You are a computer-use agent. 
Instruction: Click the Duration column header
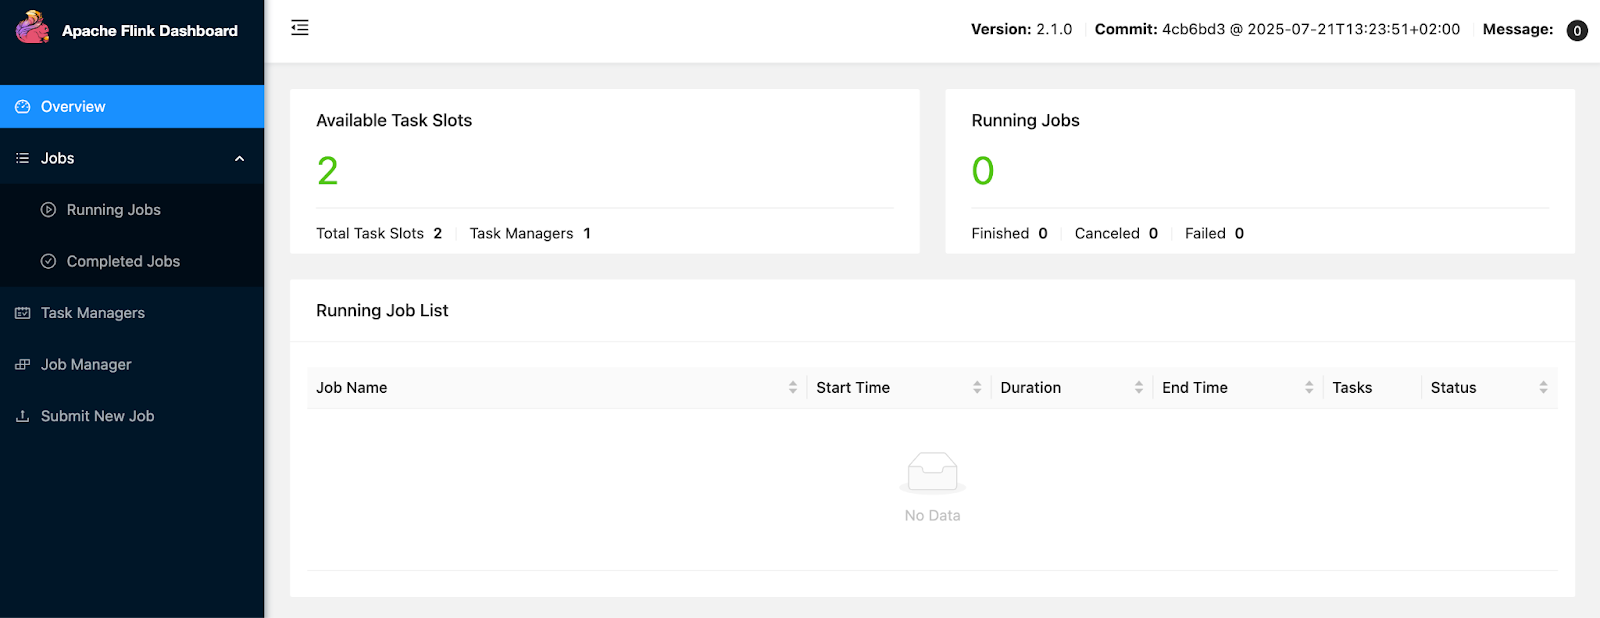pos(1072,388)
